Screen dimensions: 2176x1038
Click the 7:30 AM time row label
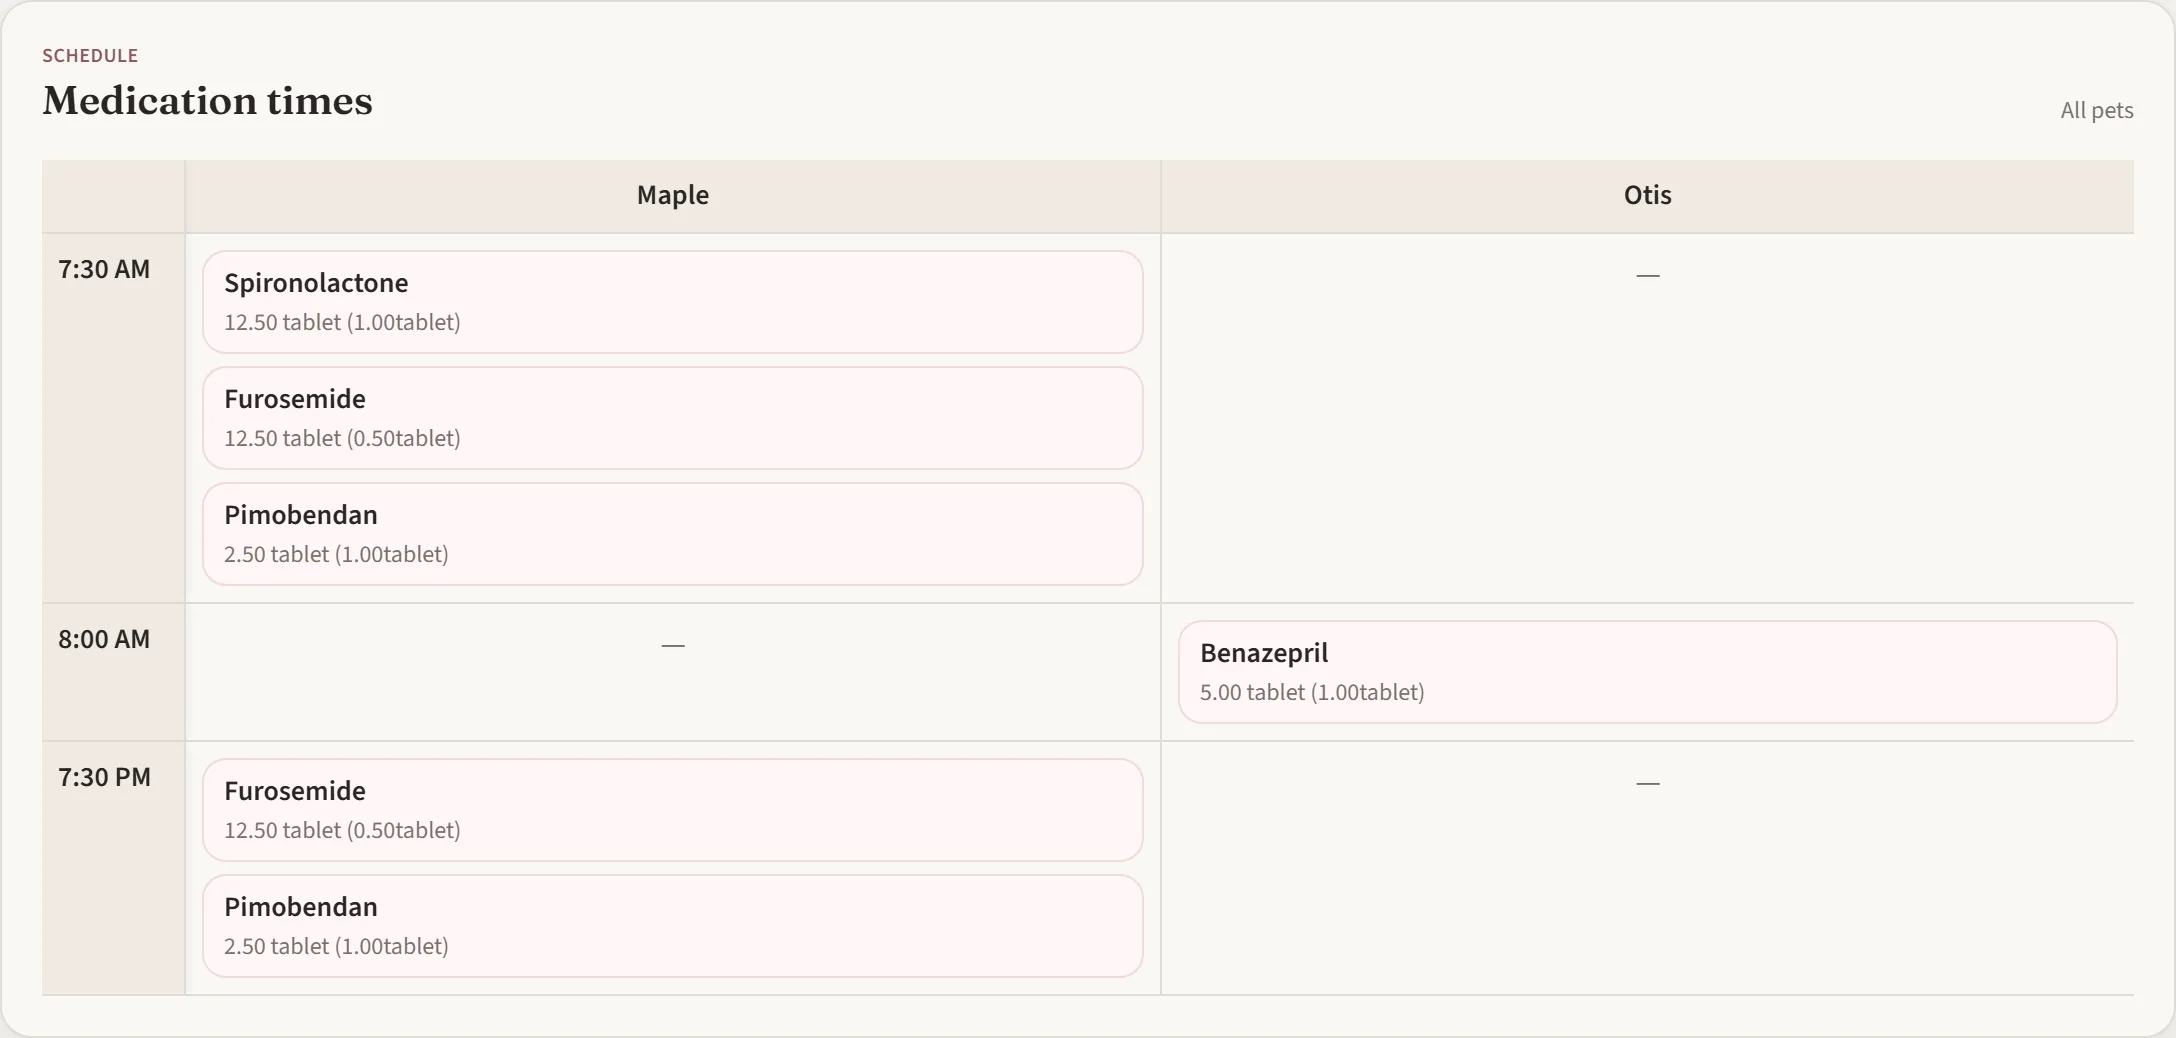104,269
